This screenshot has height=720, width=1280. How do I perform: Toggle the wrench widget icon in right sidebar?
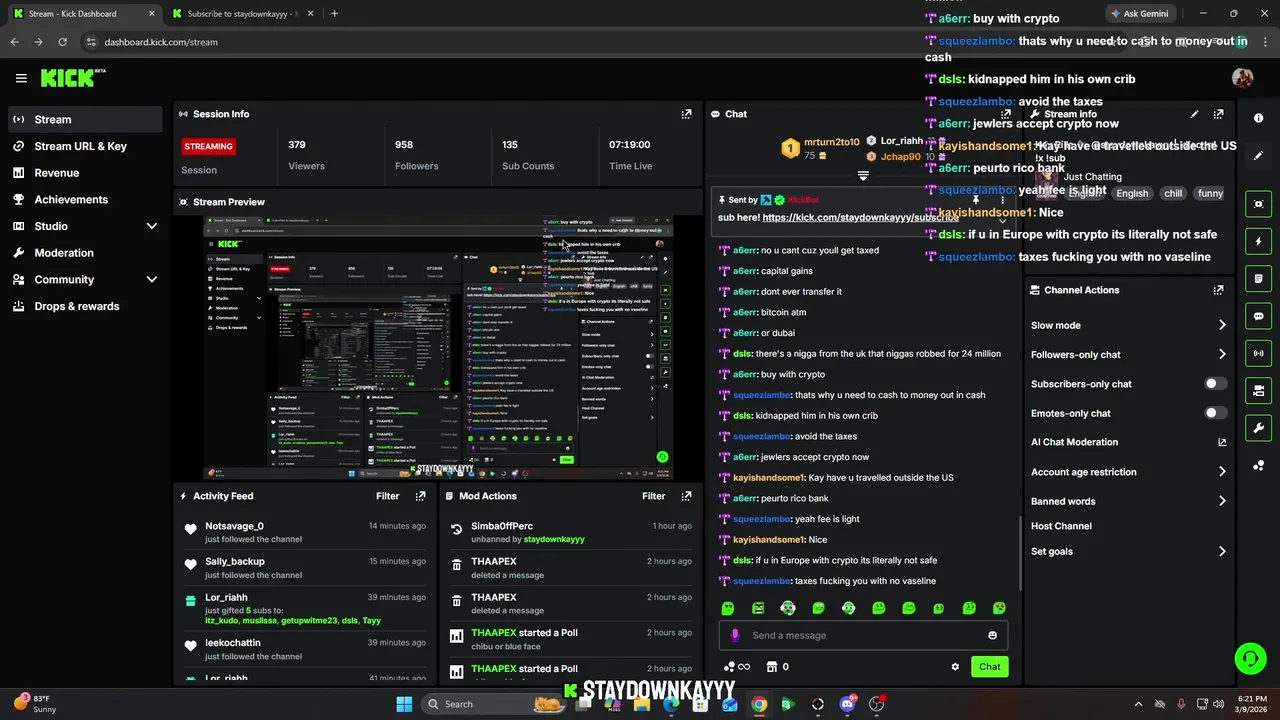[x=1258, y=428]
